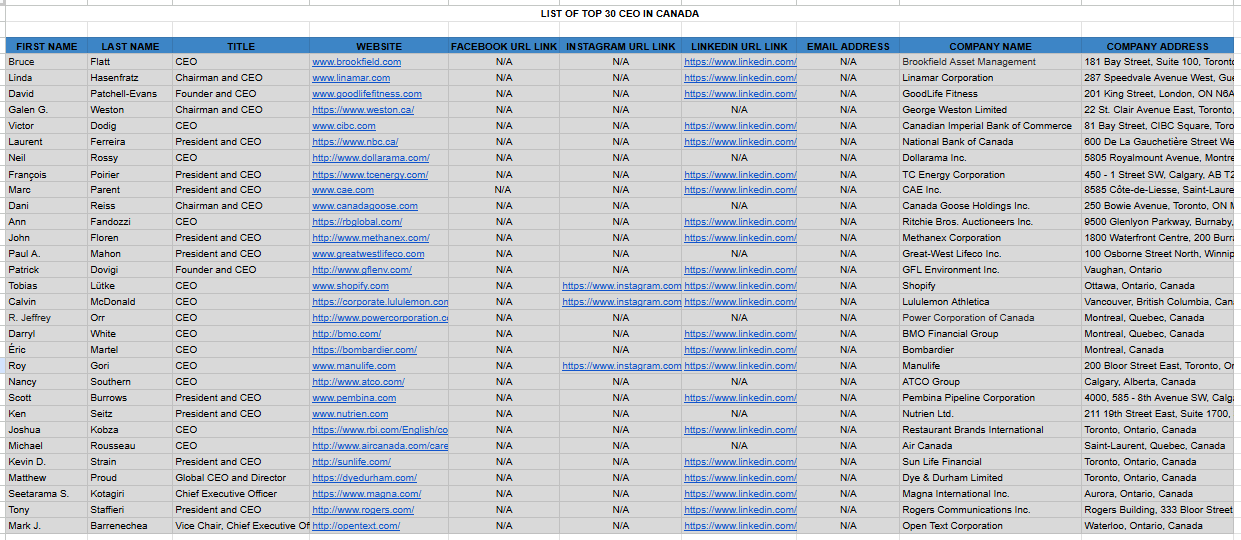1241x540 pixels.
Task: Open the http://www.rogers.com/ link
Action: [363, 510]
